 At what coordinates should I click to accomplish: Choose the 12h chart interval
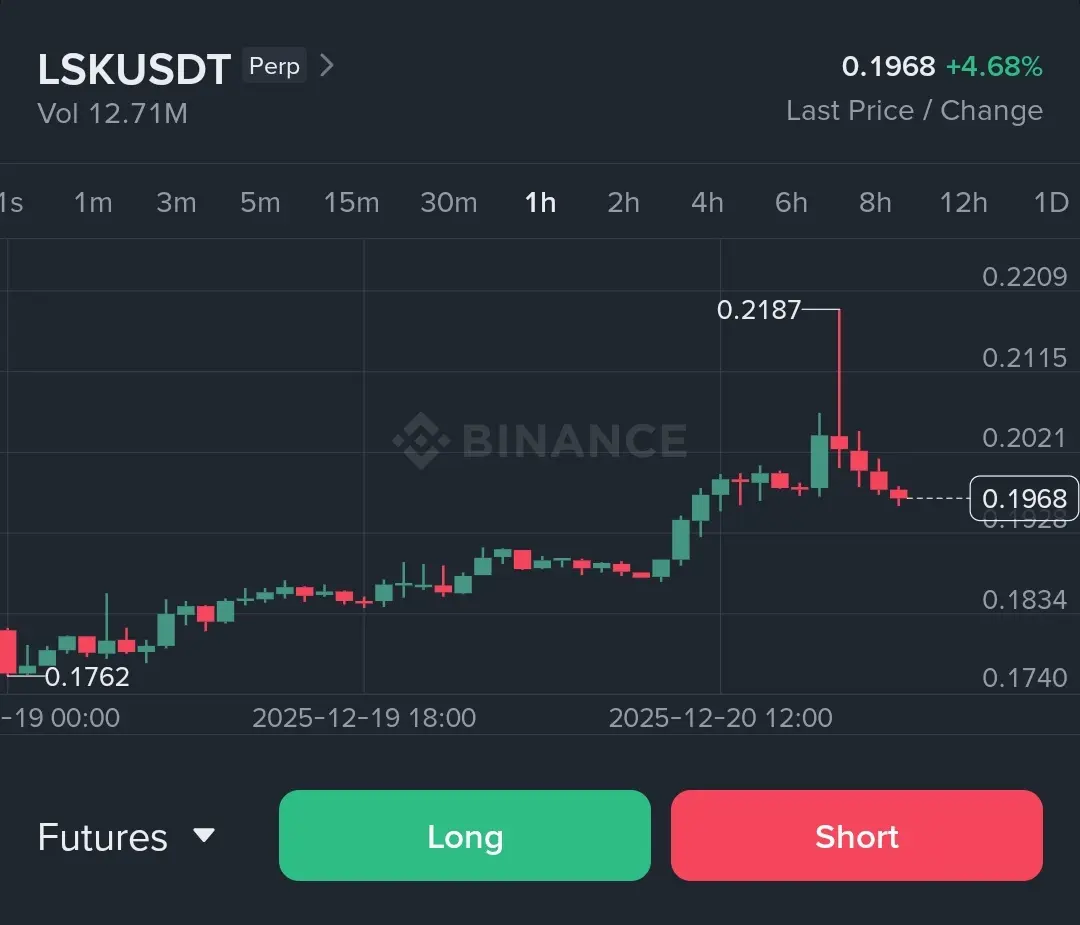click(x=963, y=203)
